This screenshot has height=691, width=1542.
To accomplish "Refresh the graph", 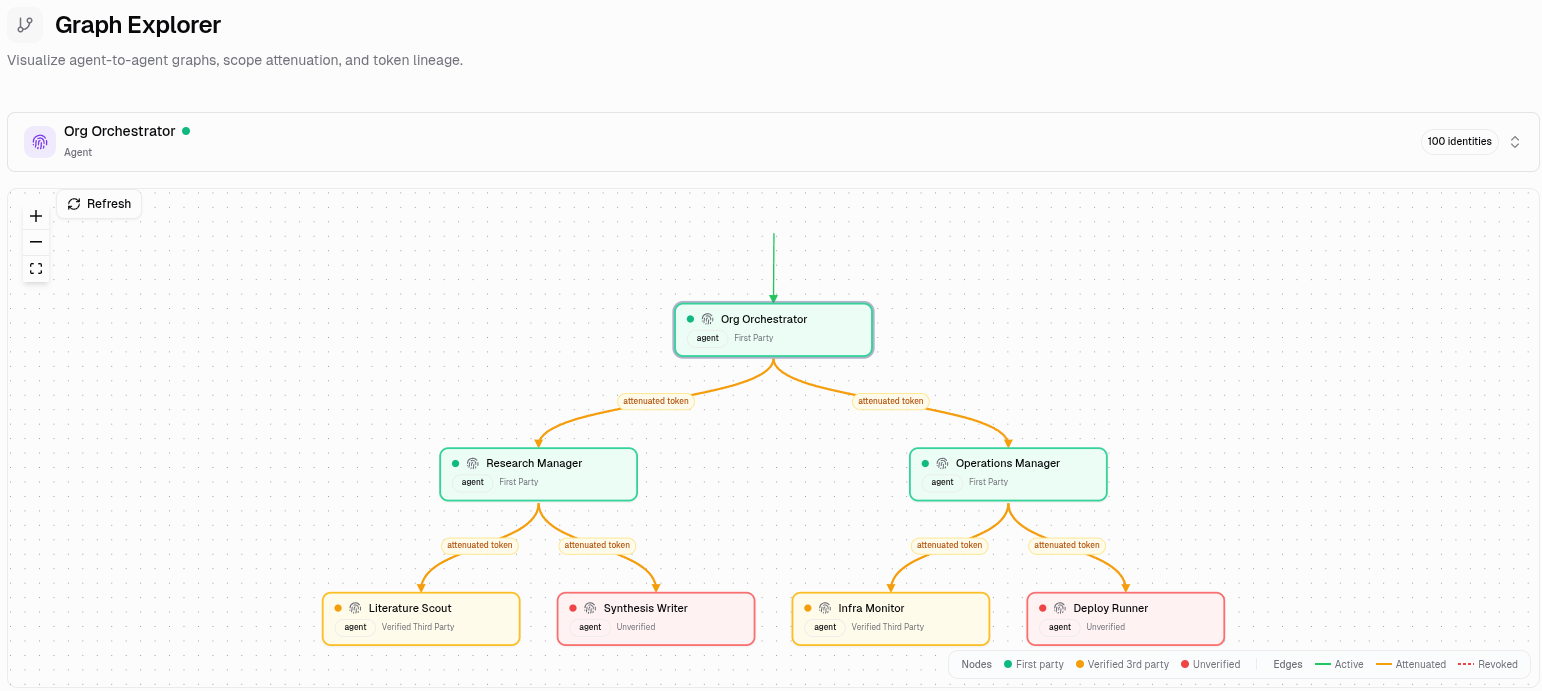I will [x=99, y=204].
